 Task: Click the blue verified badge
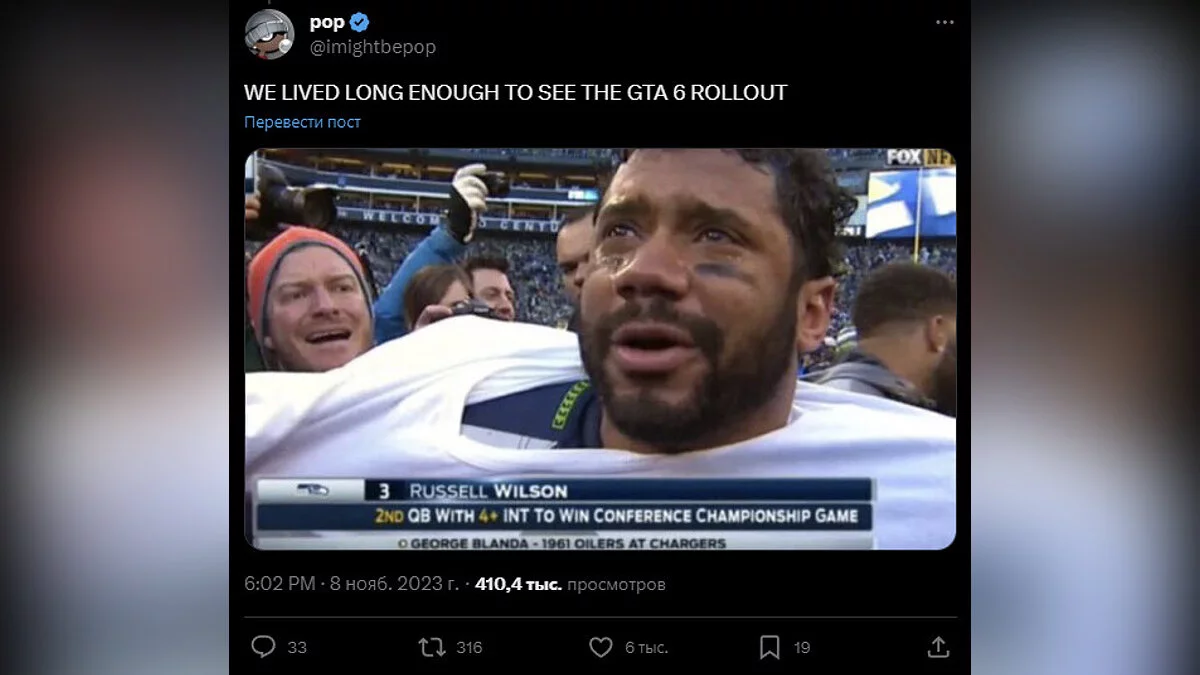[359, 23]
